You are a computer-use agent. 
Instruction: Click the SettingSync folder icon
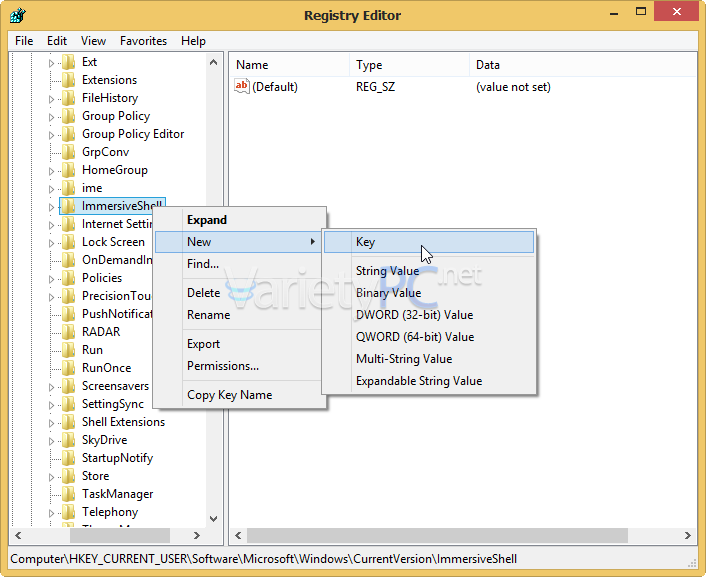[68, 404]
